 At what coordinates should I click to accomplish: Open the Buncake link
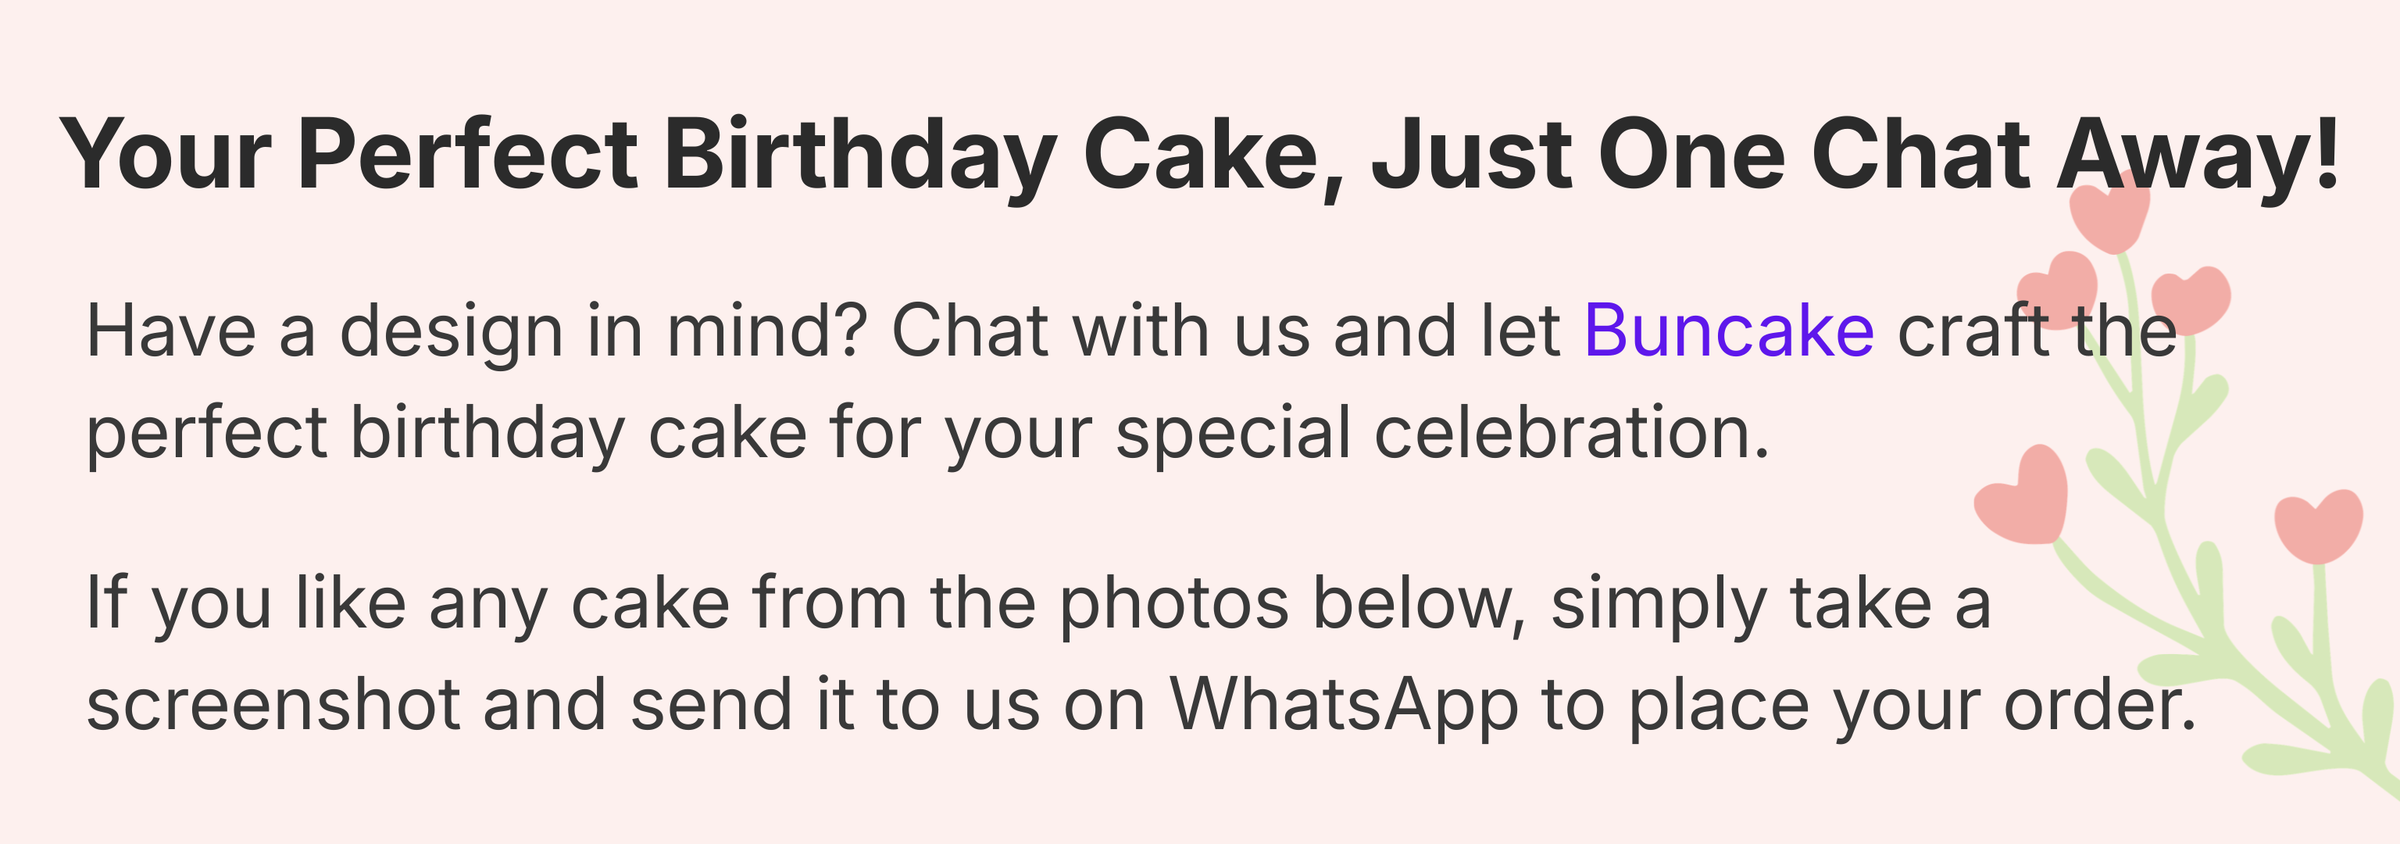[x=1728, y=331]
